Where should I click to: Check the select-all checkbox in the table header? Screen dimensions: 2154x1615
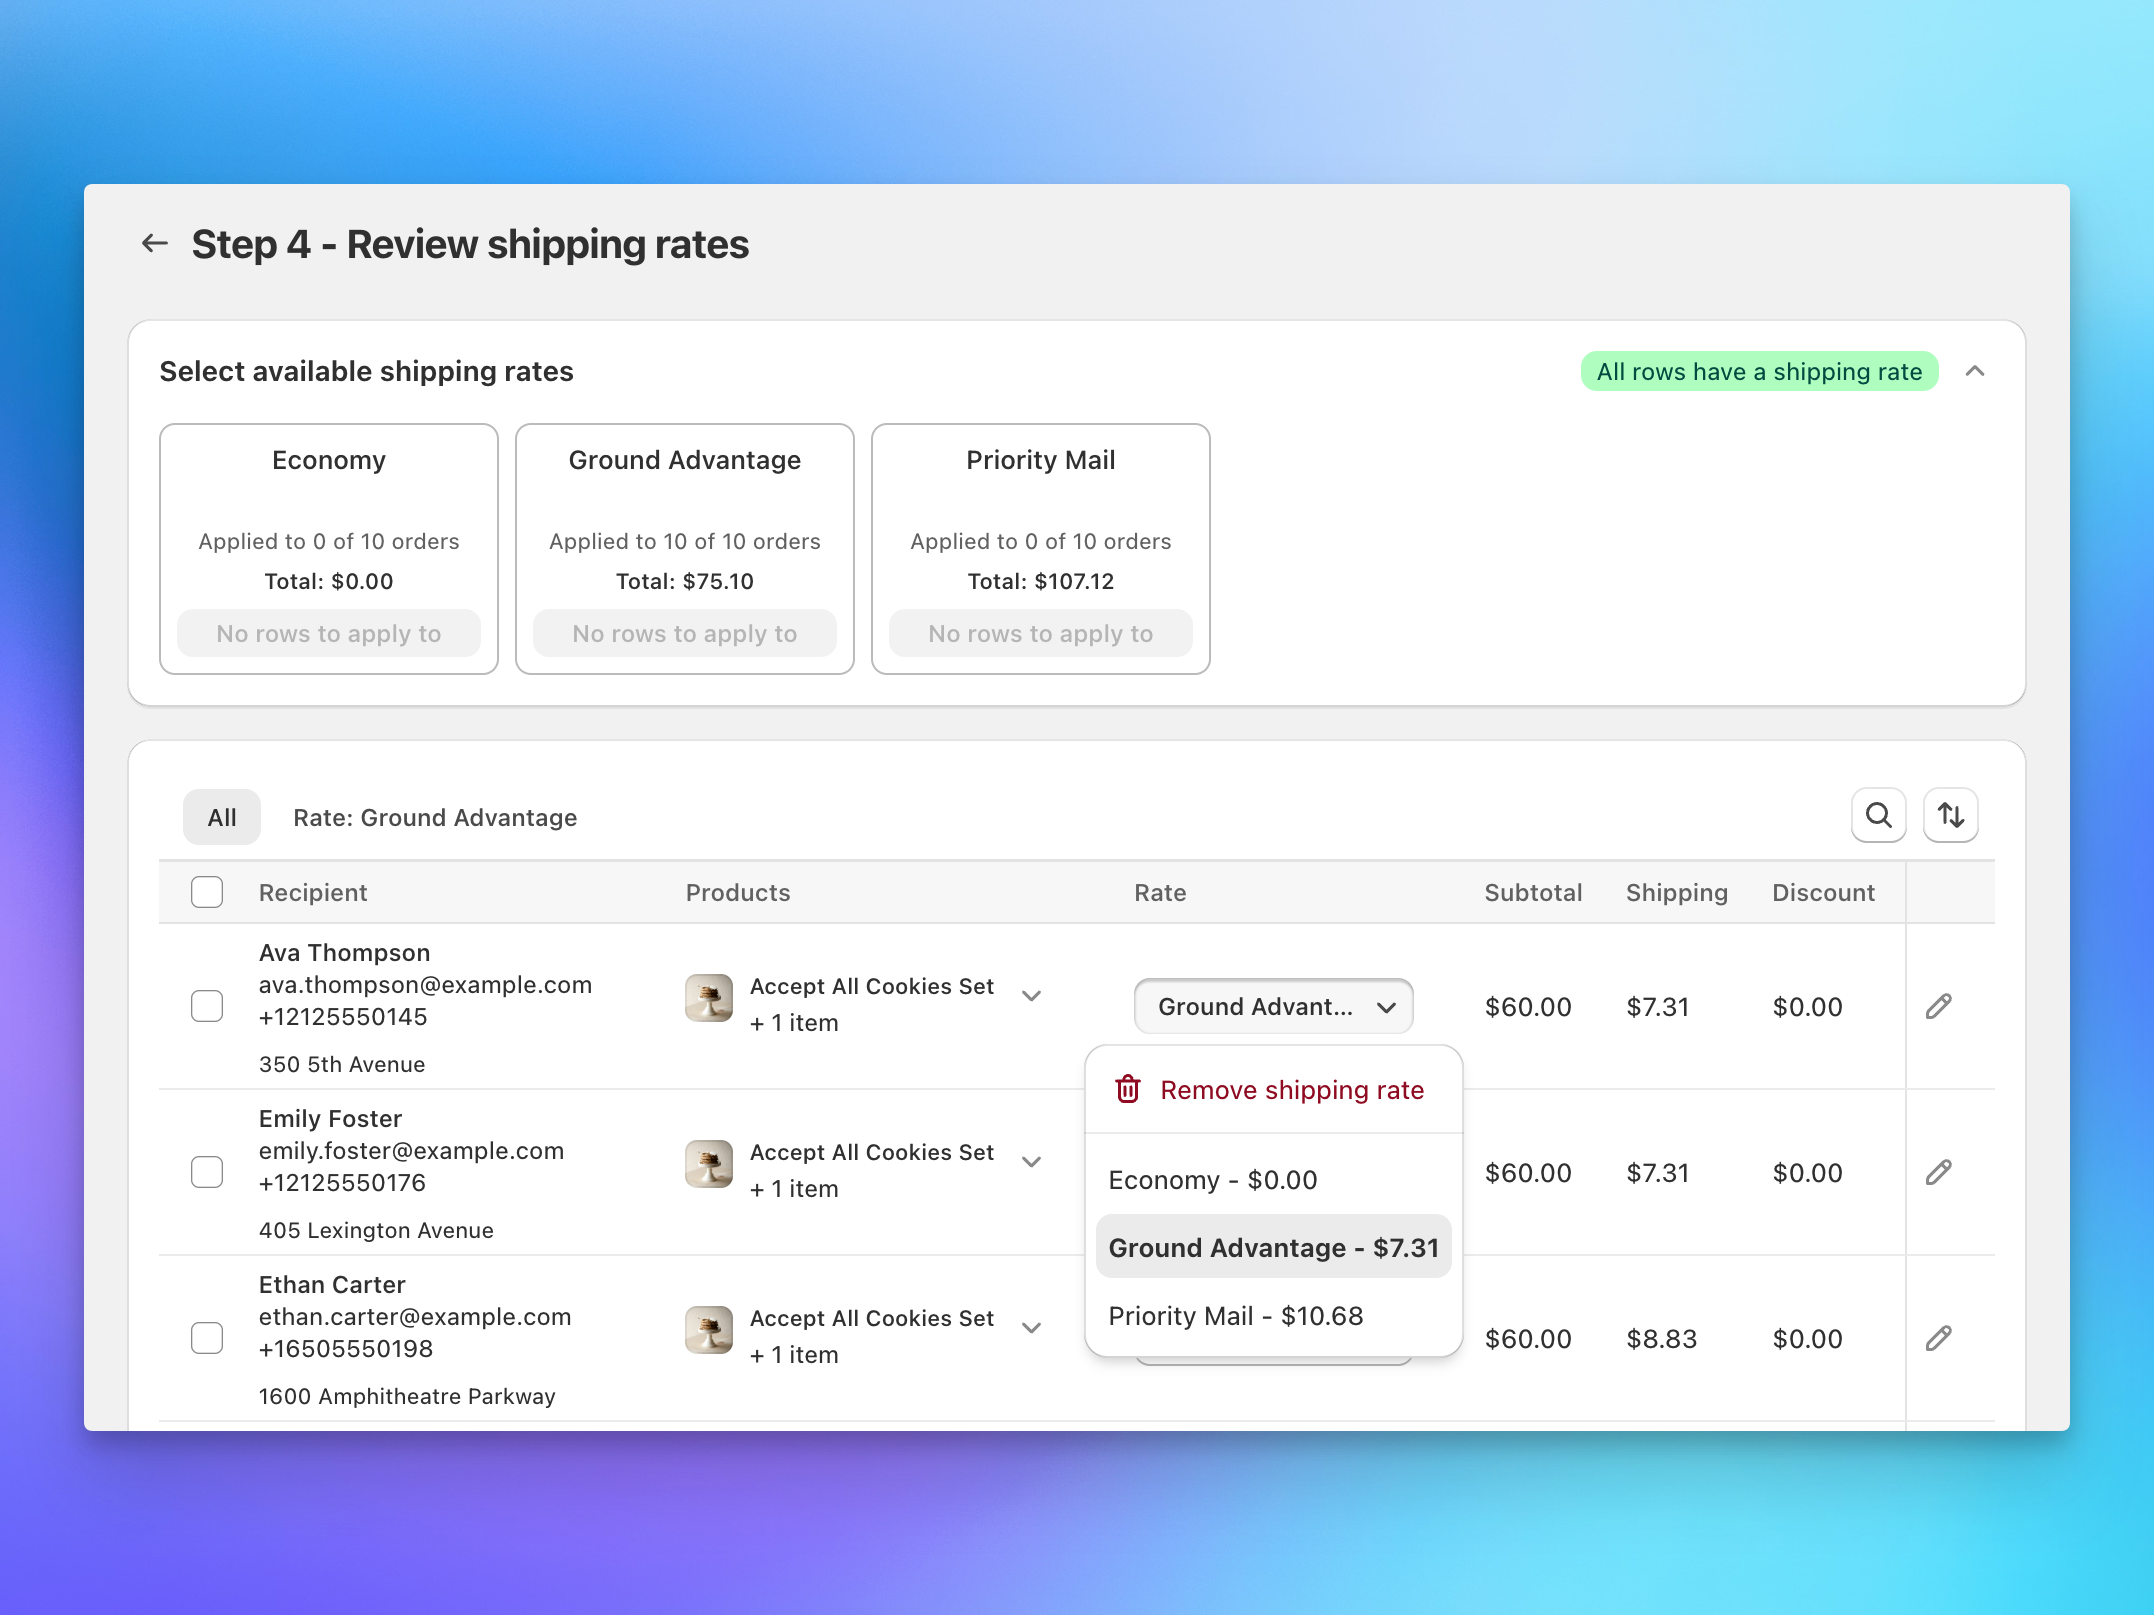click(207, 891)
